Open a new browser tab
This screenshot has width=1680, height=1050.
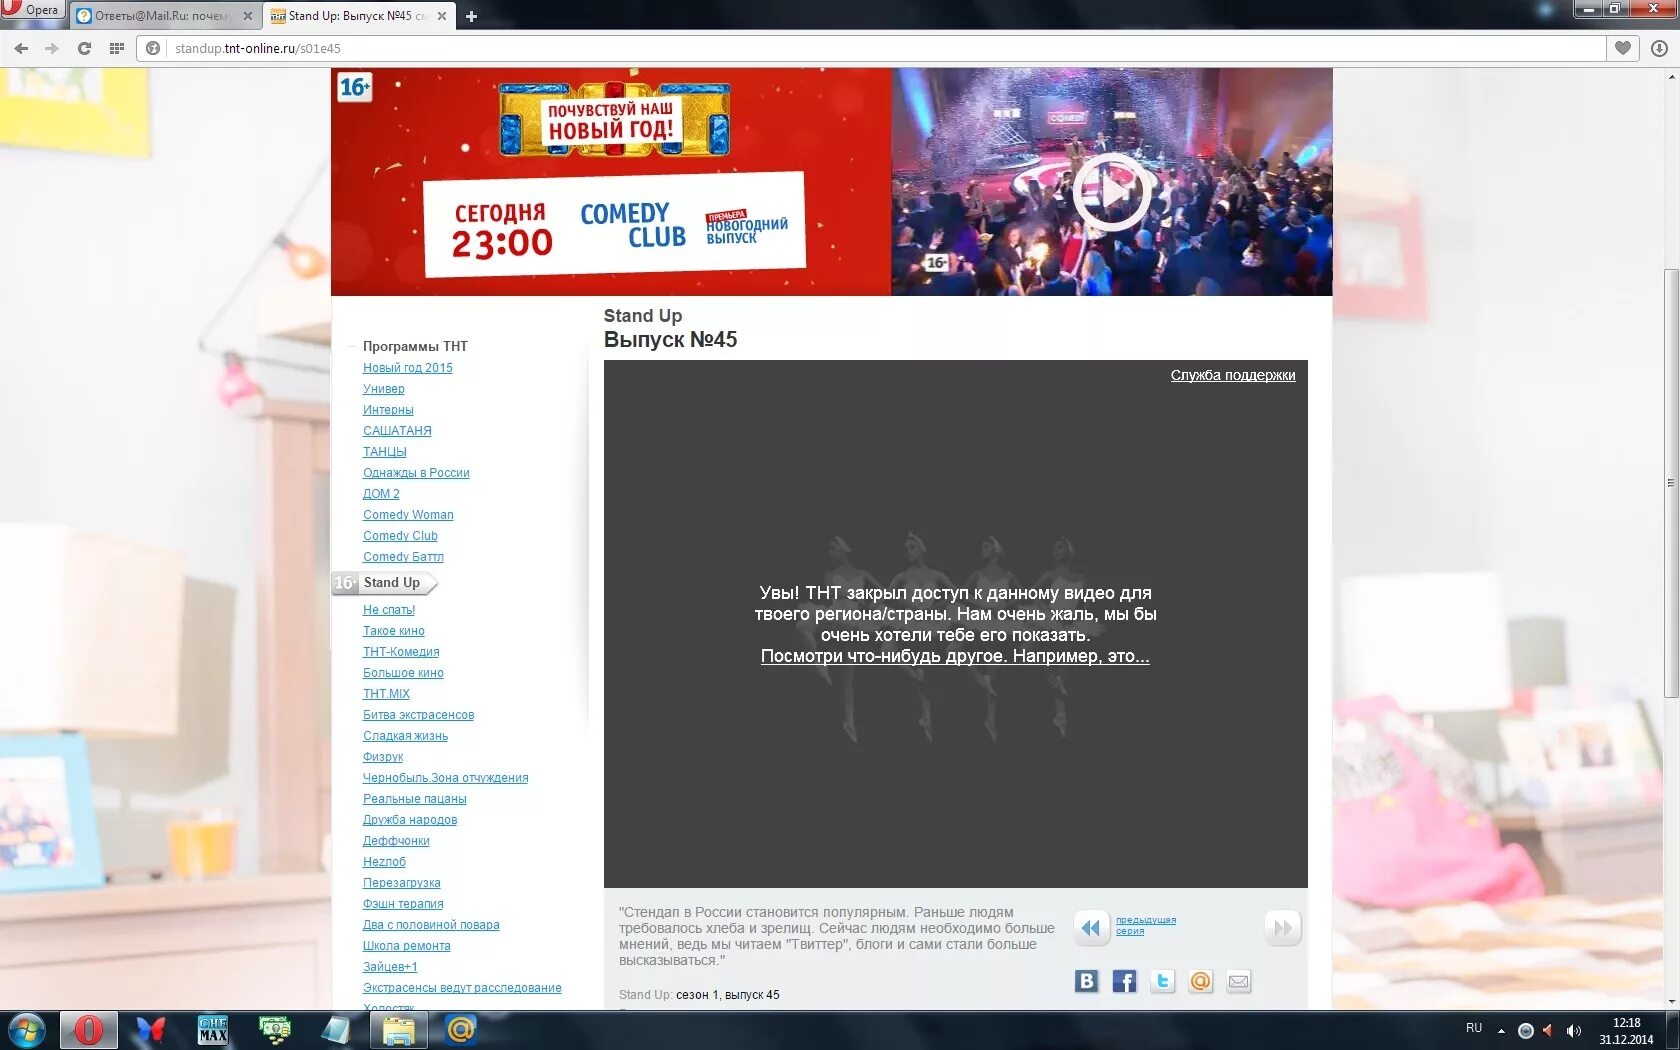point(471,16)
